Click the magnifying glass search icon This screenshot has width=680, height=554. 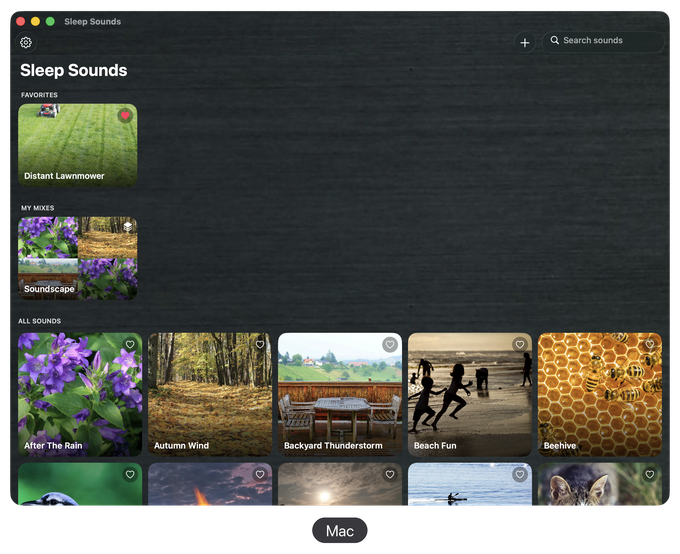click(x=554, y=40)
